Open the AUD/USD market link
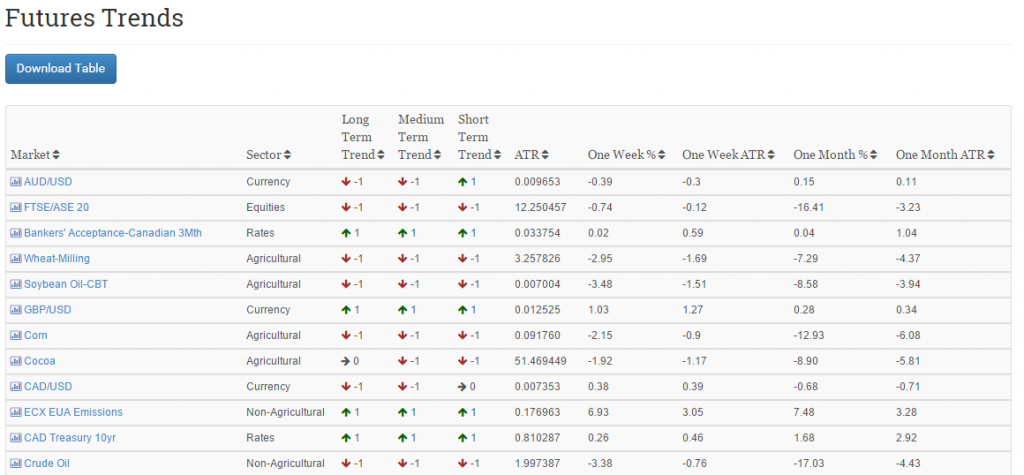Viewport: 1024px width, 475px height. [x=48, y=182]
